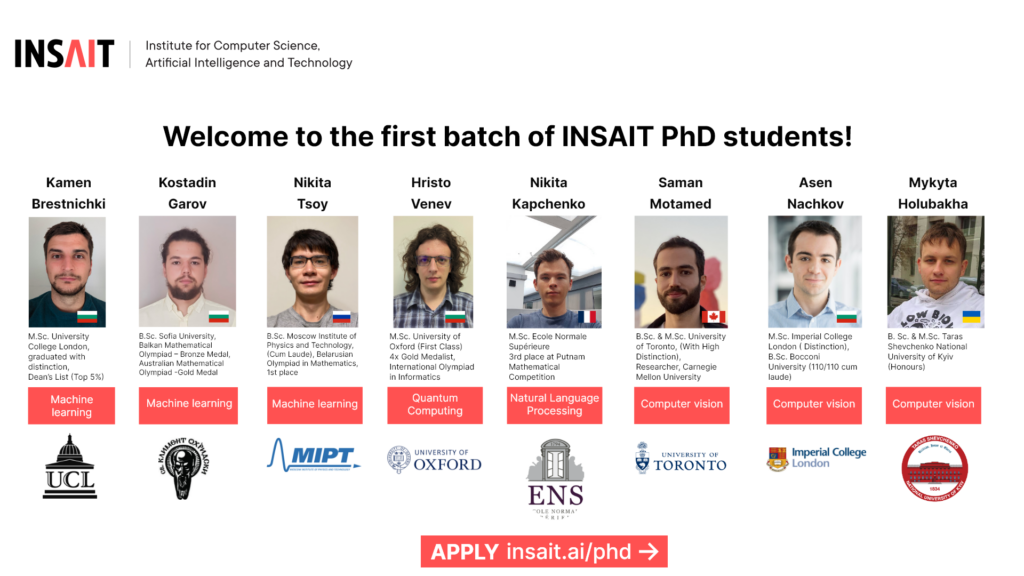Screen dimensions: 1024x576
Task: Click the arrow in the APPLY banner
Action: click(x=648, y=552)
